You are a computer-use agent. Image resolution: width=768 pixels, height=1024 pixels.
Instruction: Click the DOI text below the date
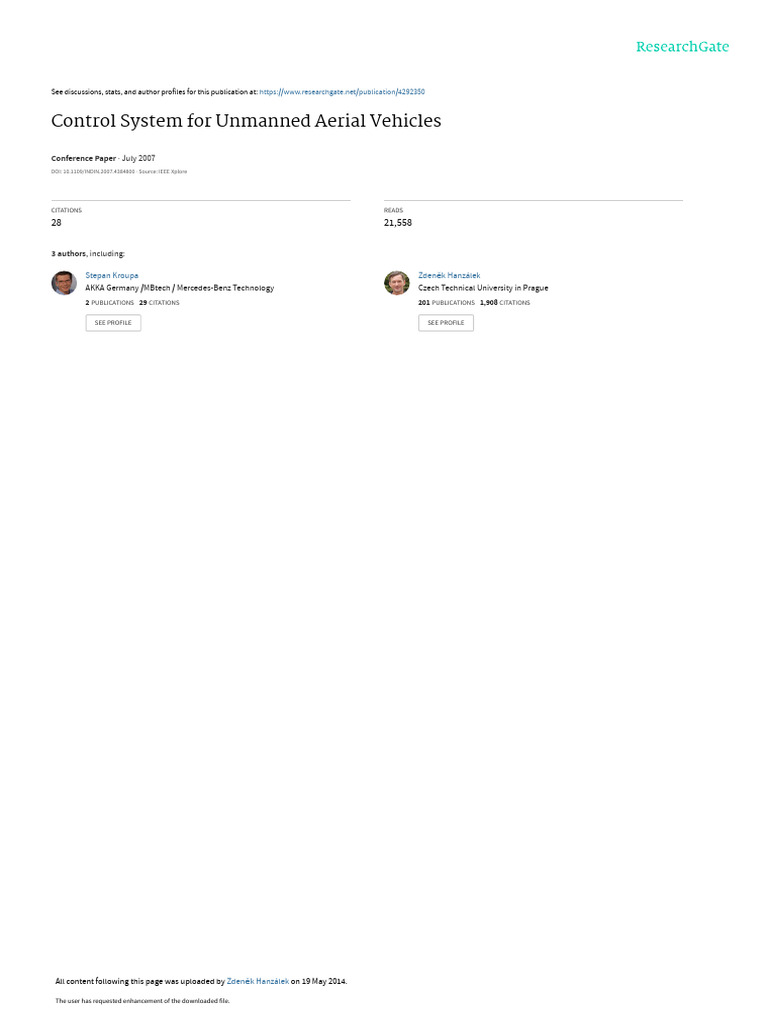pyautogui.click(x=93, y=172)
